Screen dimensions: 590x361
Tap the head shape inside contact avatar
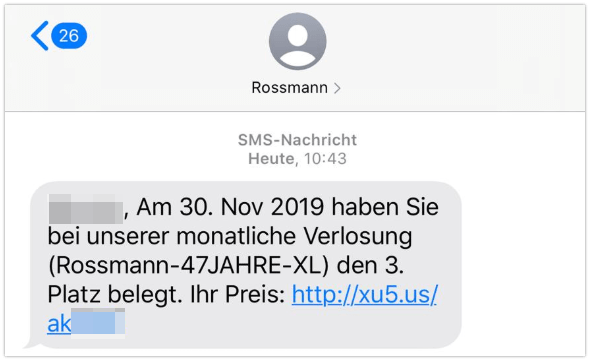click(x=298, y=36)
